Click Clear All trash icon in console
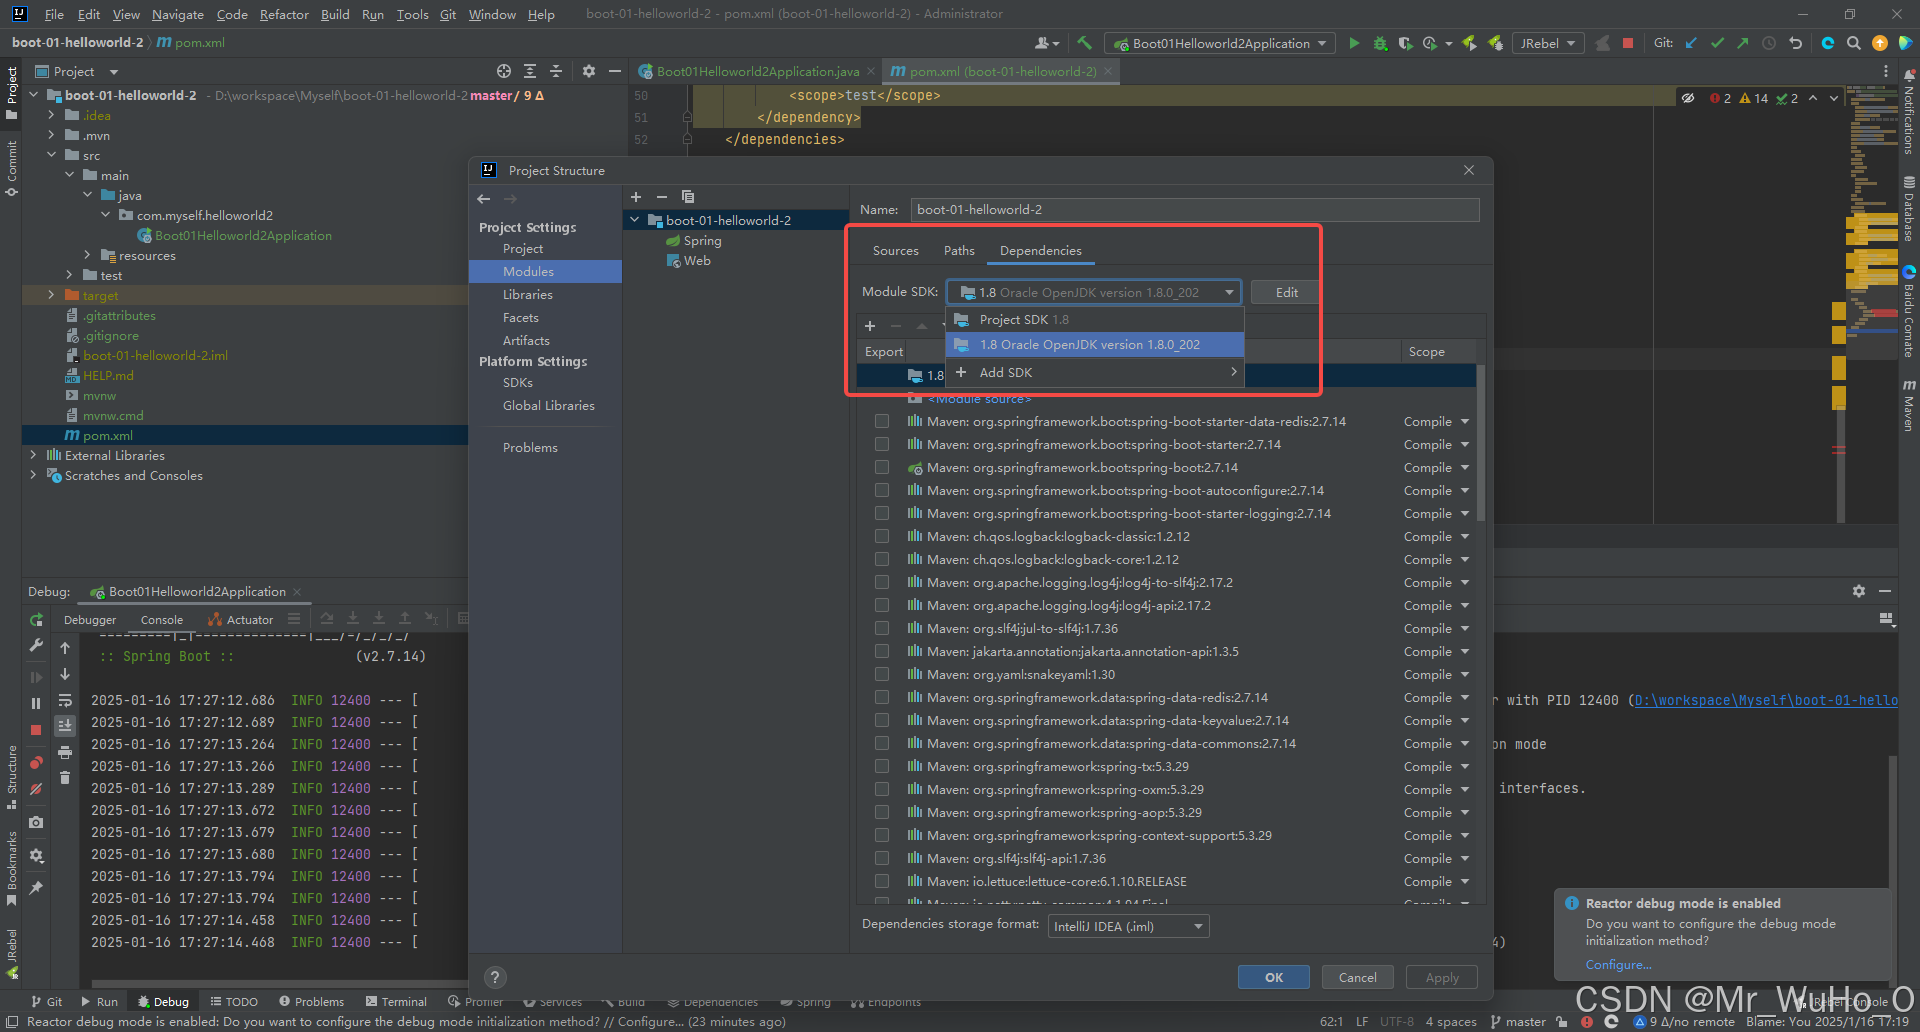Viewport: 1920px width, 1032px height. click(65, 777)
